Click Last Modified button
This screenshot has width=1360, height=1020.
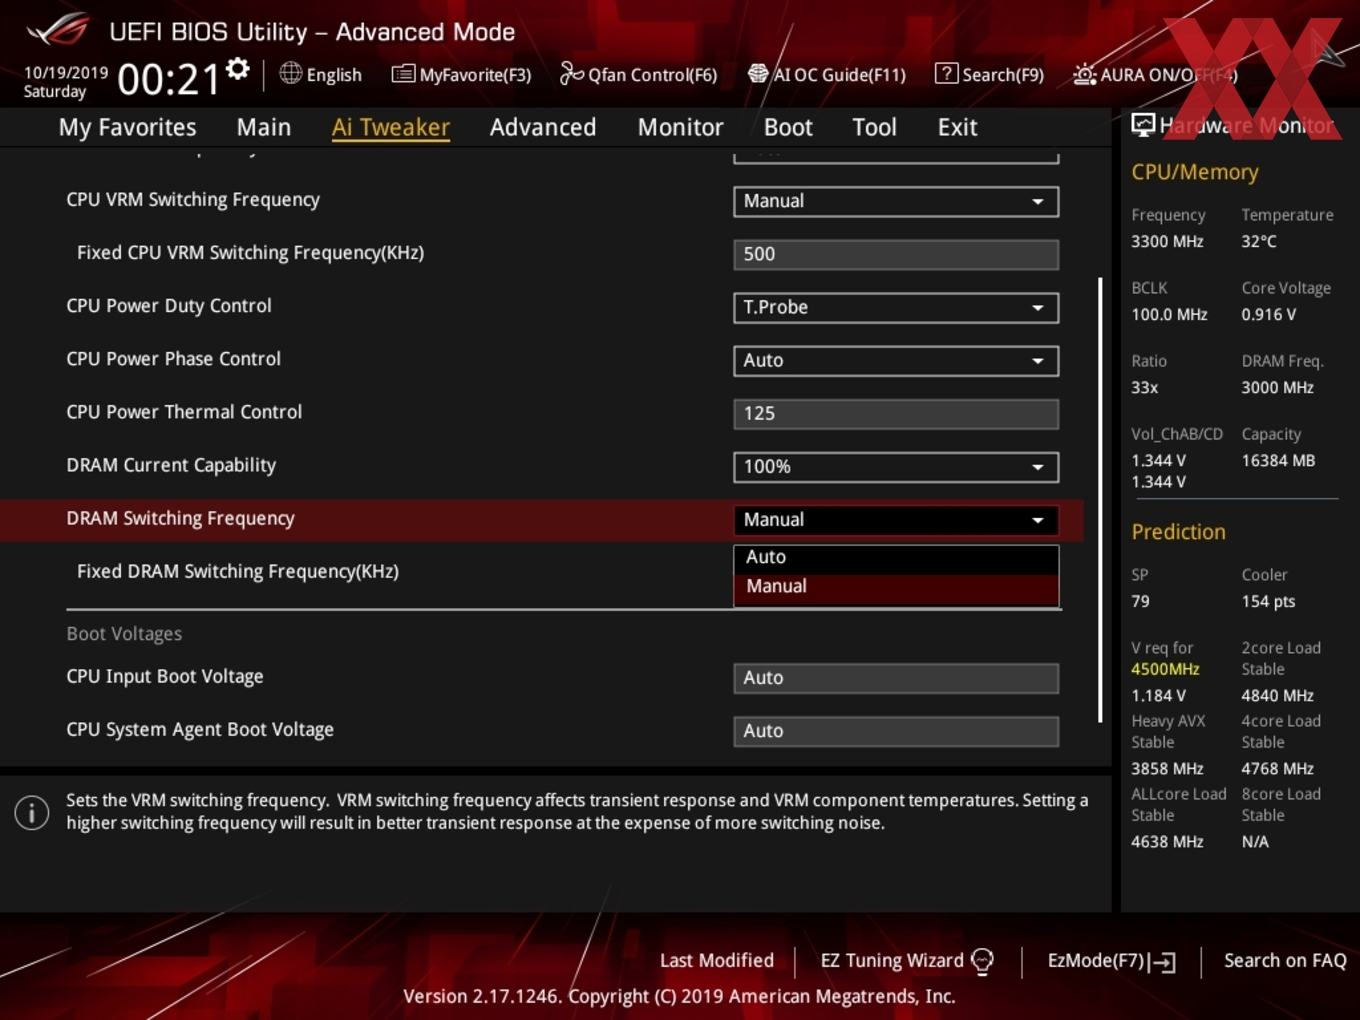tap(717, 961)
